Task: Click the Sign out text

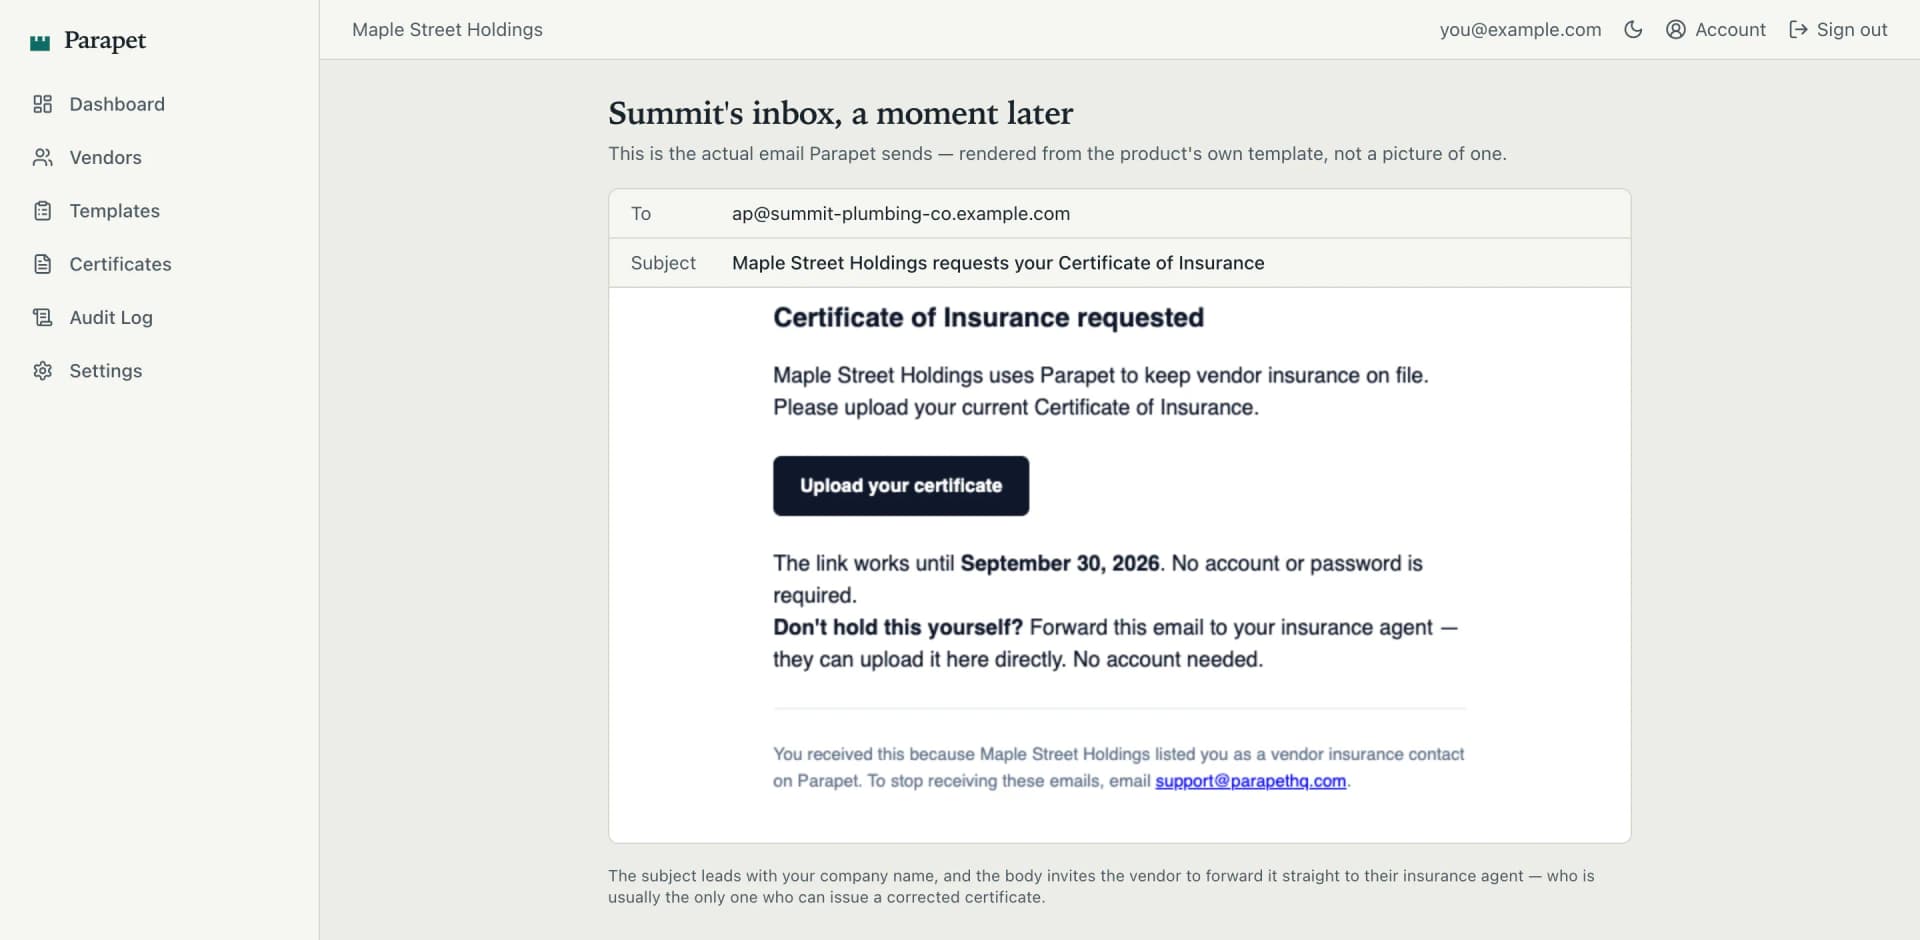Action: [x=1852, y=30]
